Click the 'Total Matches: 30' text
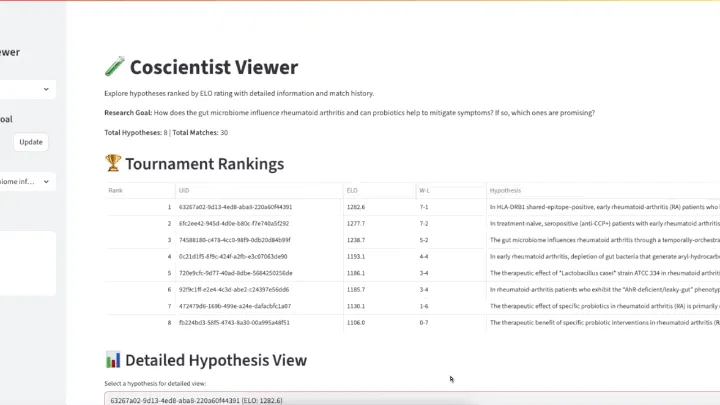 coord(200,133)
